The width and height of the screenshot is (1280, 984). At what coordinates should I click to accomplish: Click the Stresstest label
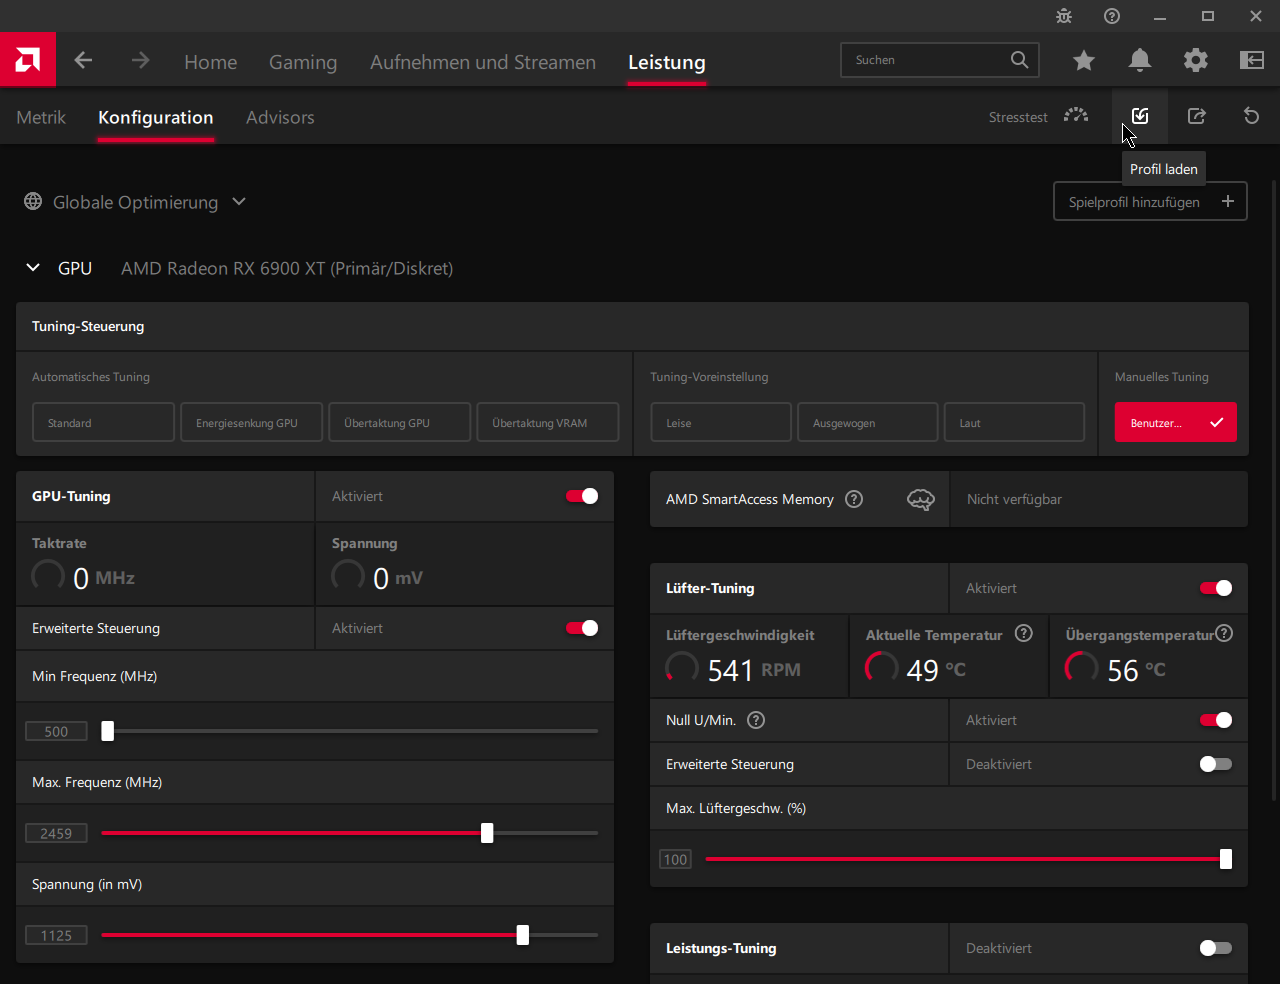tap(1018, 117)
